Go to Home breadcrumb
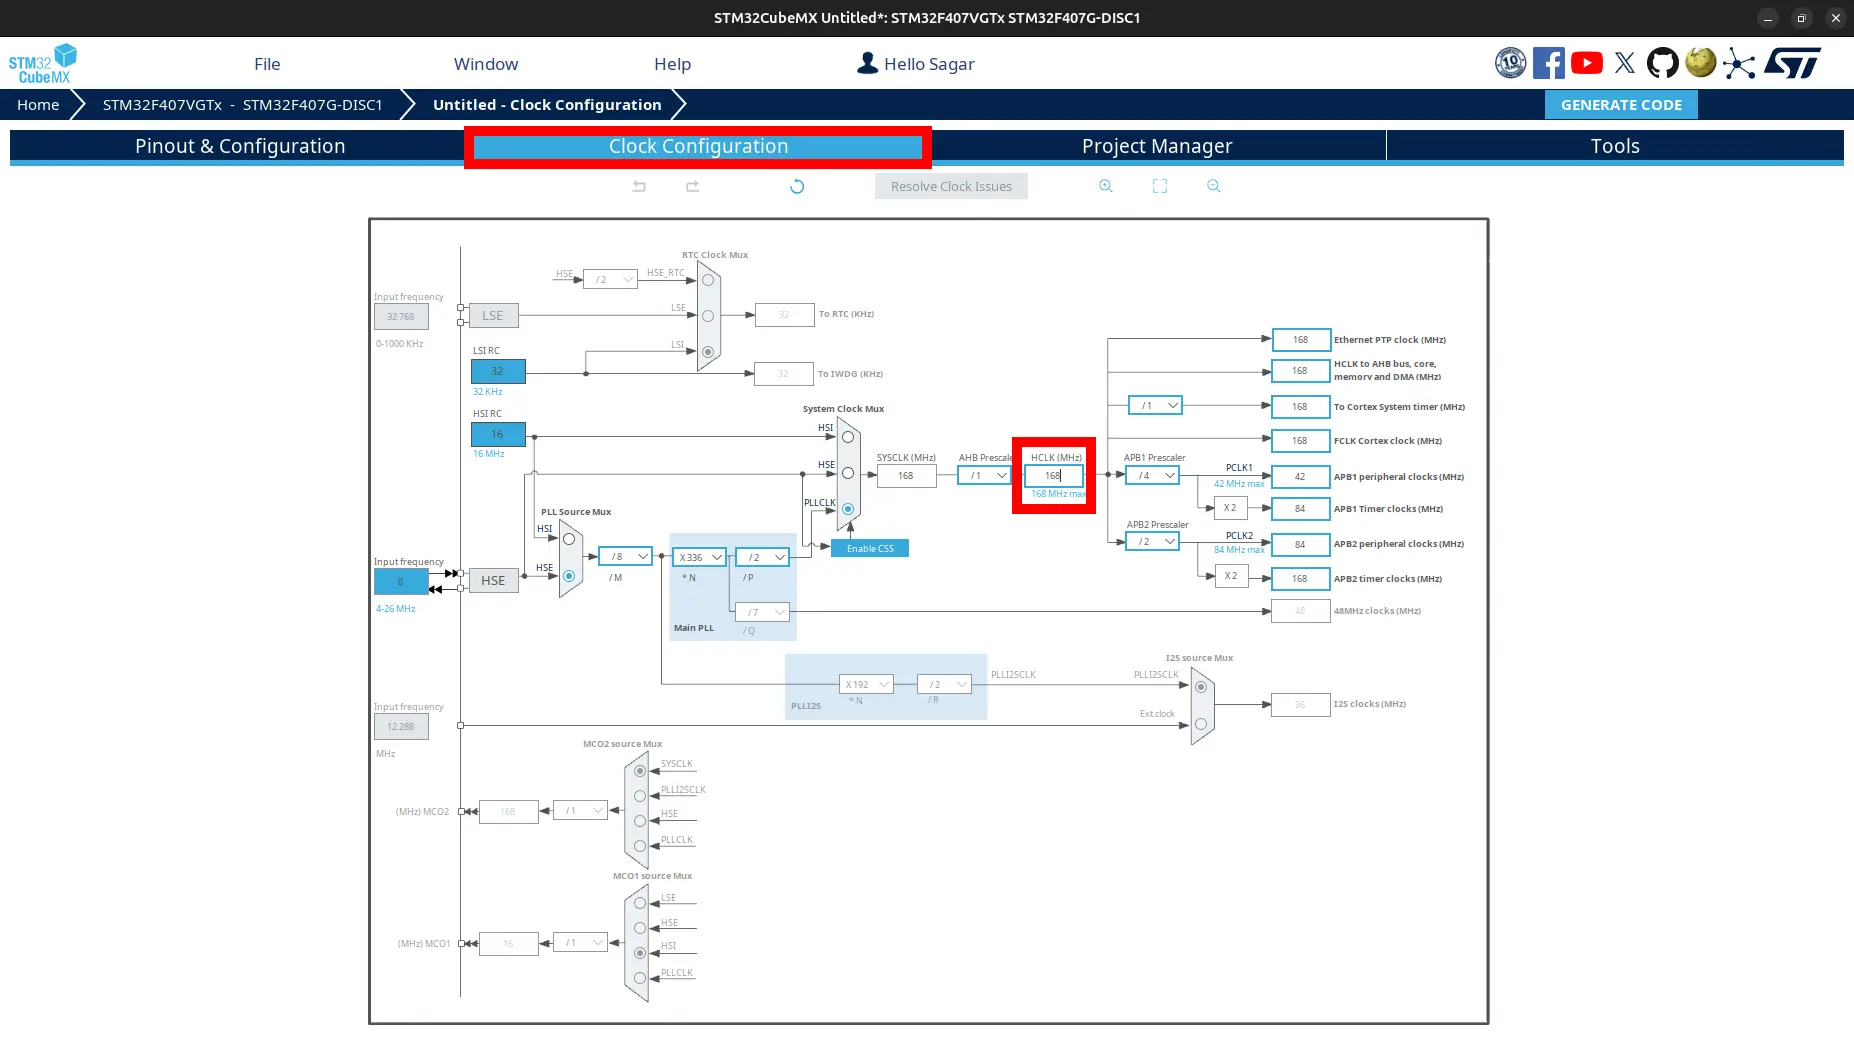This screenshot has width=1854, height=1048. coord(38,105)
